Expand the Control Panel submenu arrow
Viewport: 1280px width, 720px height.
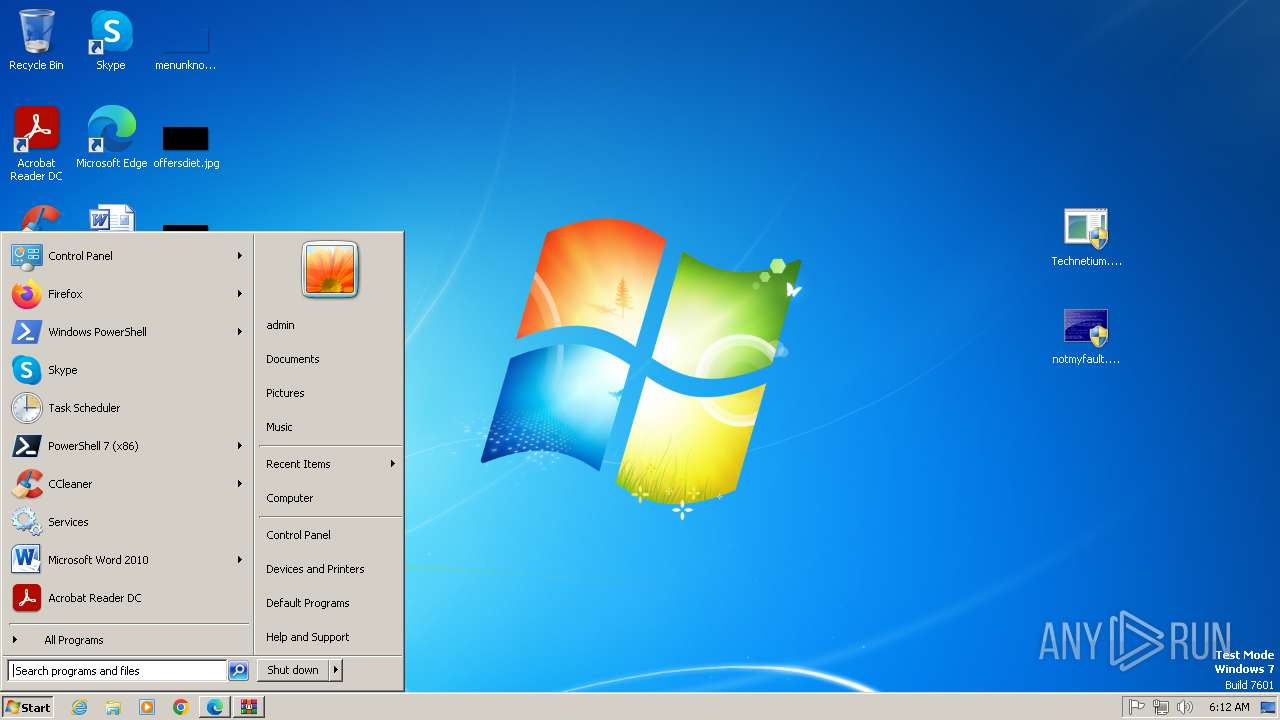click(240, 256)
